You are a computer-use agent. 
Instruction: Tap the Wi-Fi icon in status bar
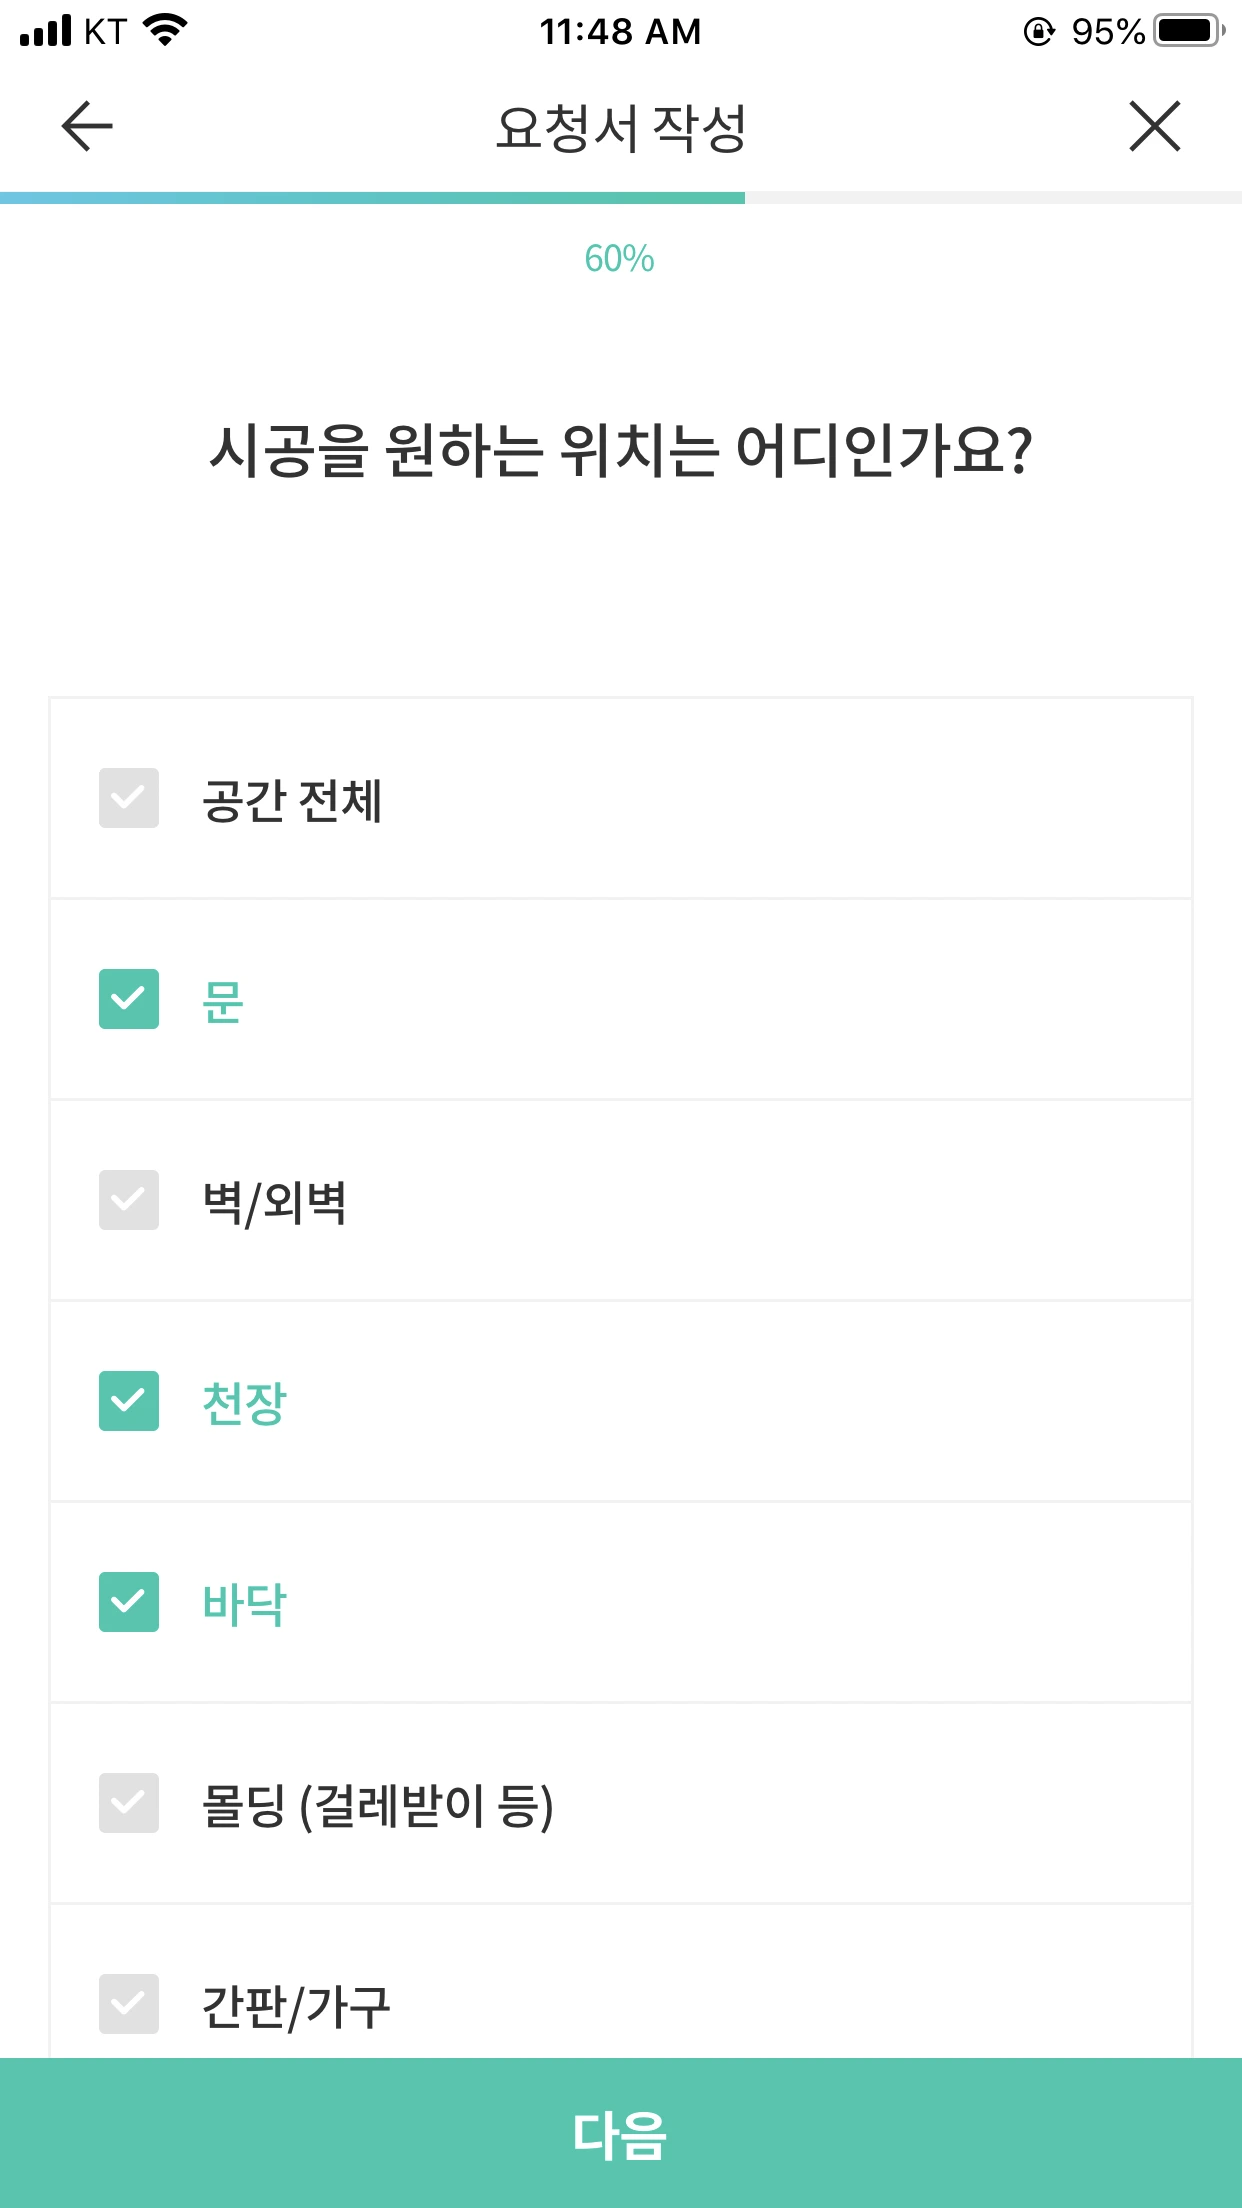coord(166,30)
